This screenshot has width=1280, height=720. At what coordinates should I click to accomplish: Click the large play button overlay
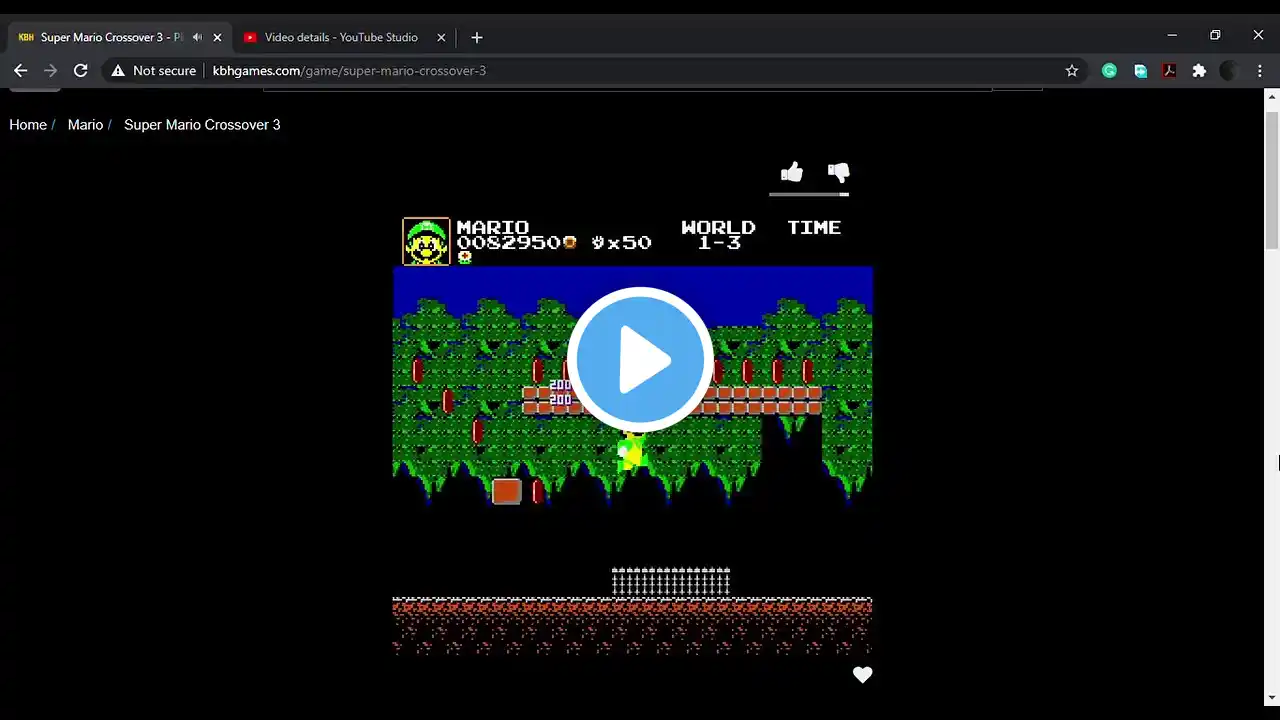640,360
